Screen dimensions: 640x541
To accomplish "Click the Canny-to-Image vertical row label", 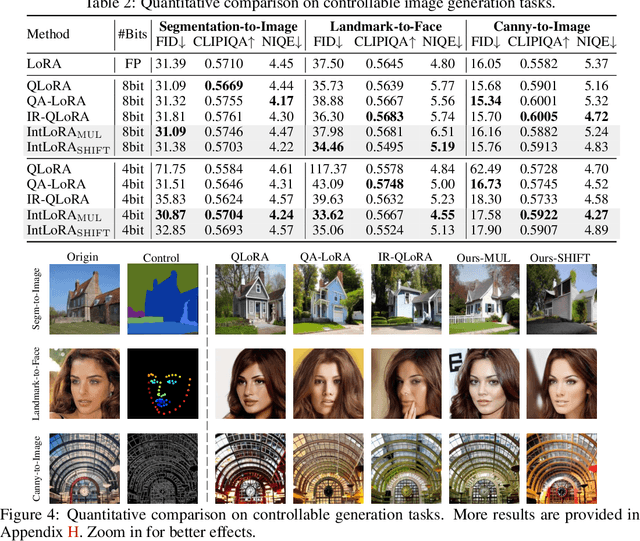I will pyautogui.click(x=36, y=468).
